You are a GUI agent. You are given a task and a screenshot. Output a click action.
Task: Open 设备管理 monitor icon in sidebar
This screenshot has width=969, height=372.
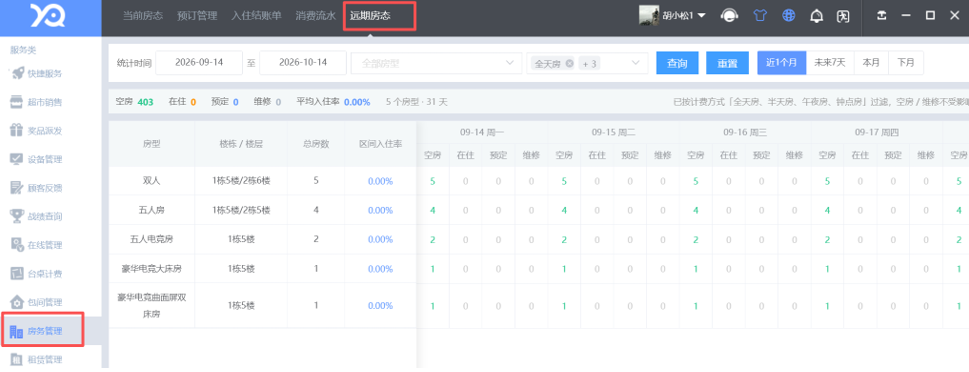point(17,159)
